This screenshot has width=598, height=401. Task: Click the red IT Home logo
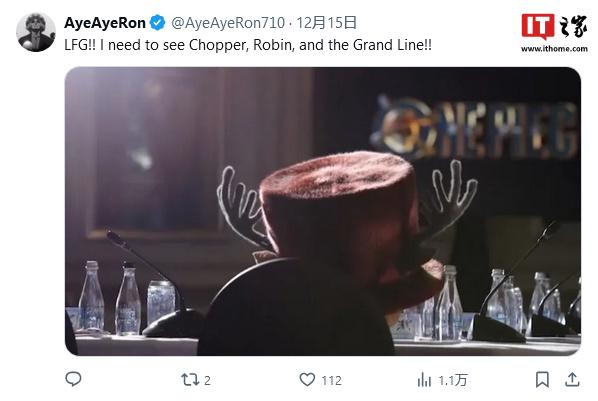538,26
